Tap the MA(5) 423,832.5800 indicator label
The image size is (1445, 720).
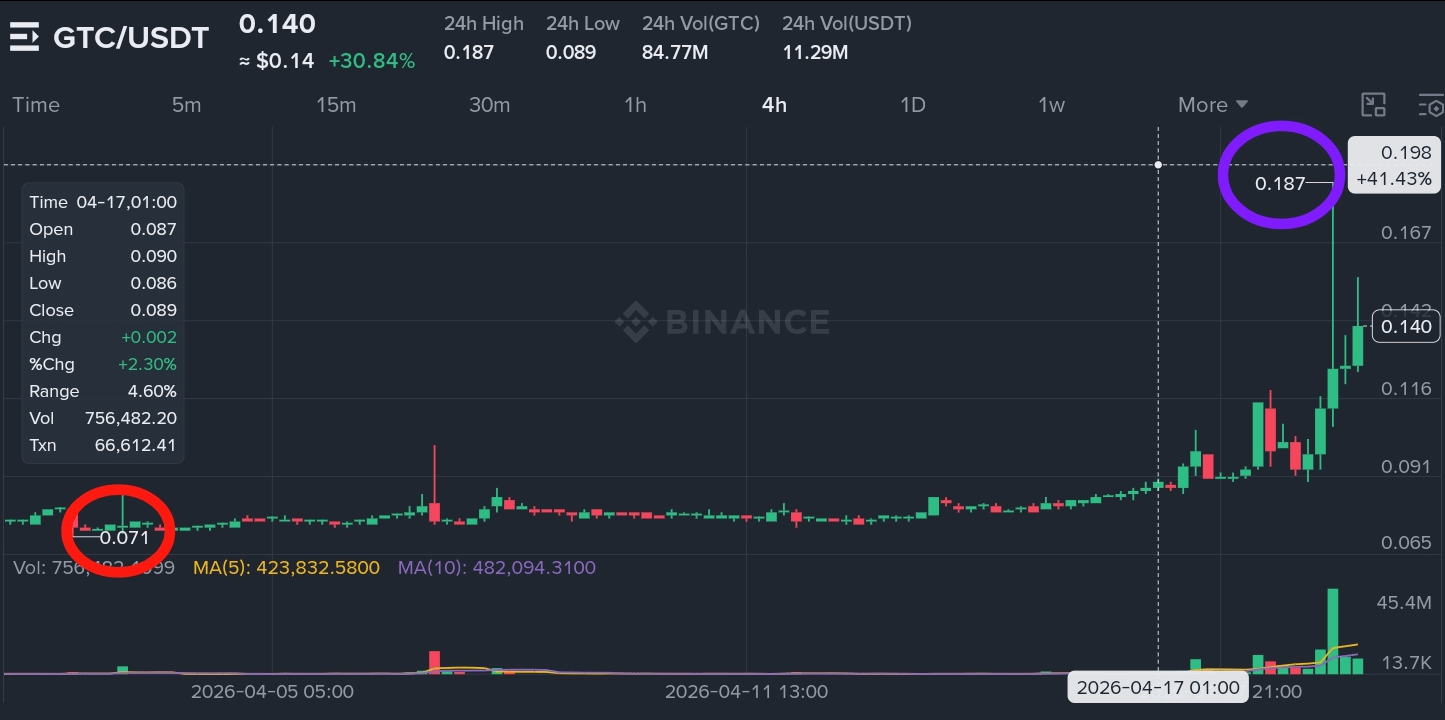coord(287,568)
